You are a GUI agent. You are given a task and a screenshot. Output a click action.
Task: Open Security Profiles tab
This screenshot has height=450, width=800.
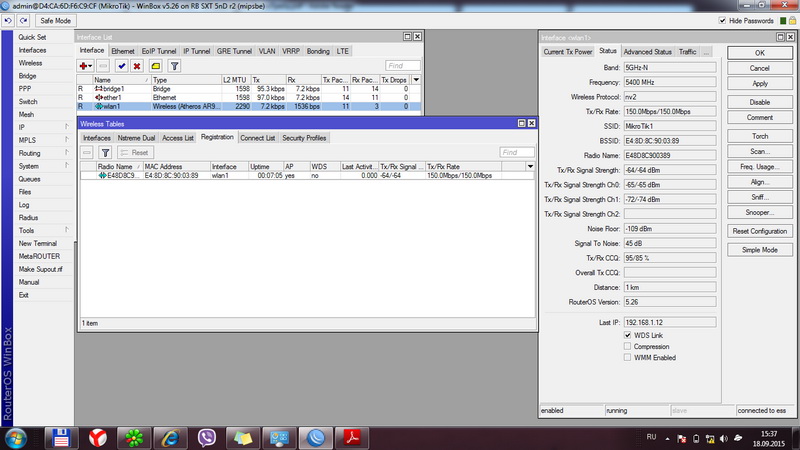click(x=304, y=138)
